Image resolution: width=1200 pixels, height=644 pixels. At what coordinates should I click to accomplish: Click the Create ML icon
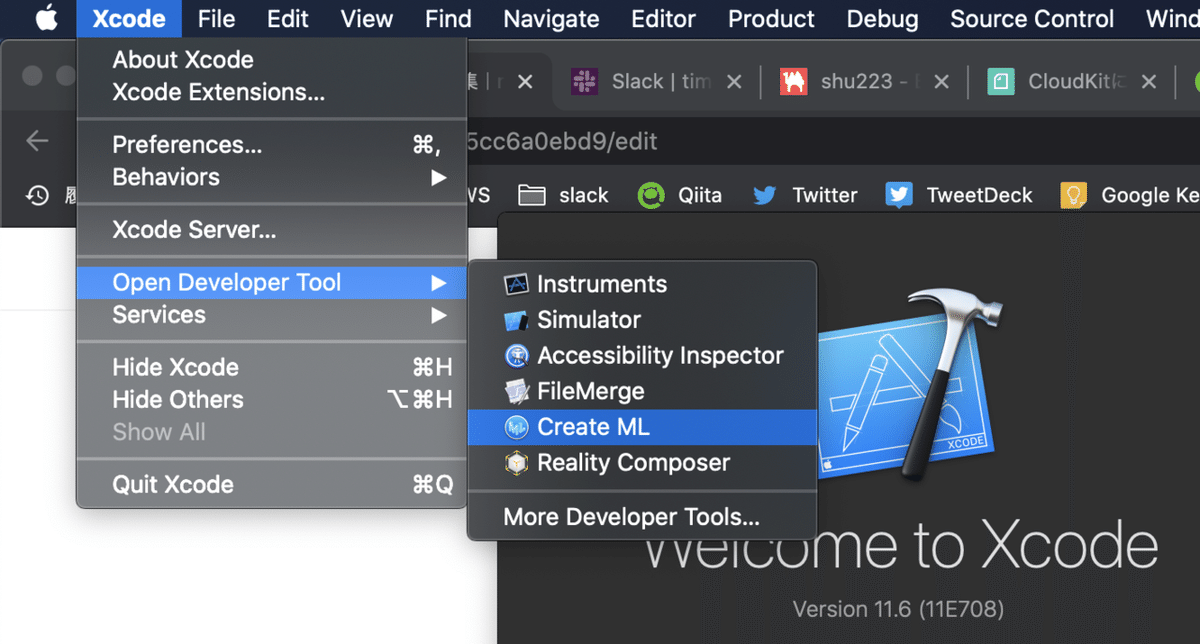coord(516,428)
